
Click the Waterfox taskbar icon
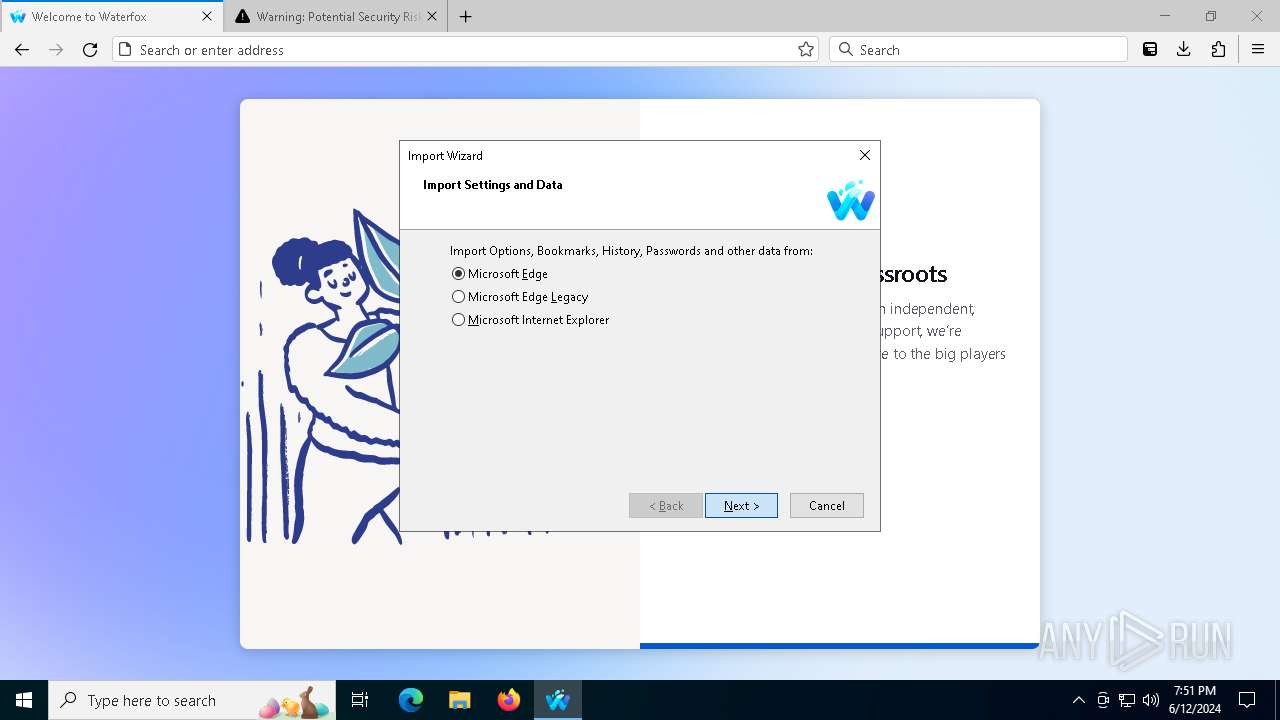click(x=558, y=700)
